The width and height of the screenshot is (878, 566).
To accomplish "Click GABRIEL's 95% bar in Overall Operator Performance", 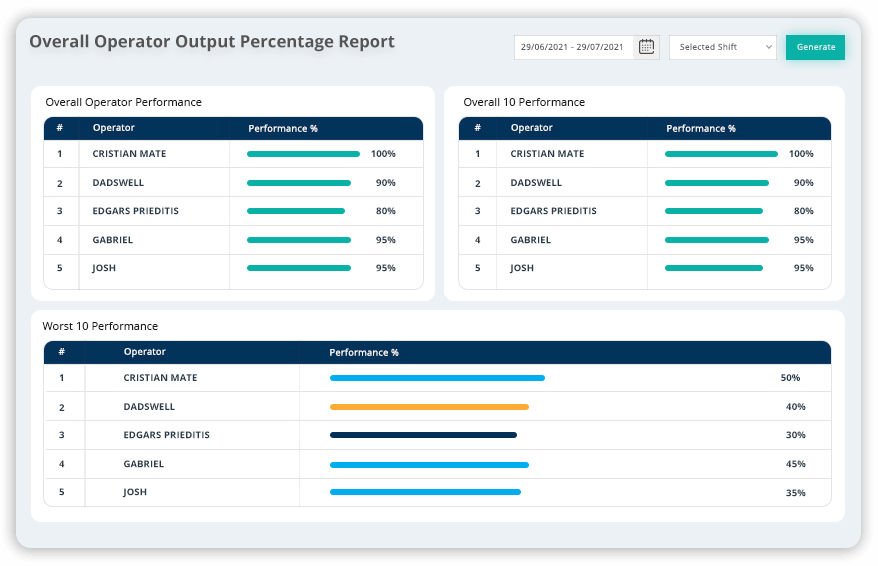I will [298, 240].
